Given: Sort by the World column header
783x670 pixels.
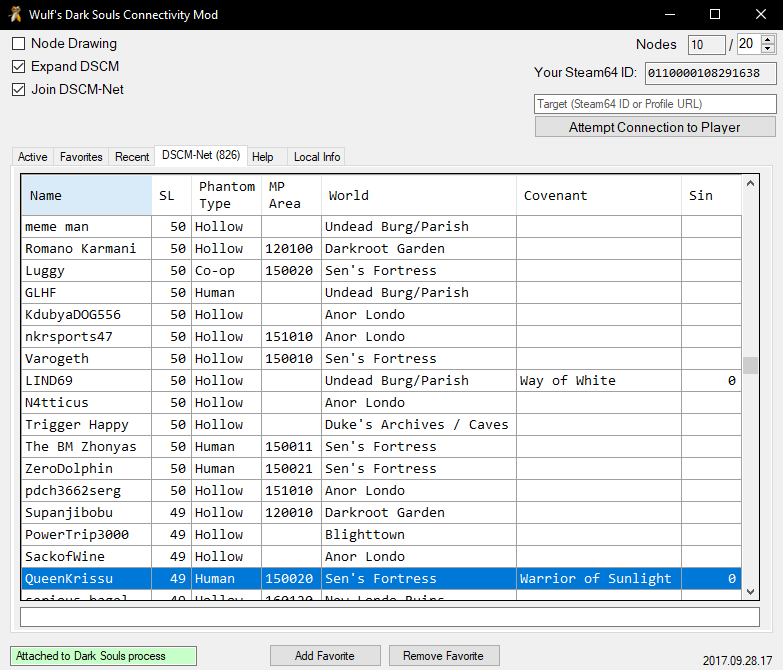Looking at the screenshot, I should point(418,195).
